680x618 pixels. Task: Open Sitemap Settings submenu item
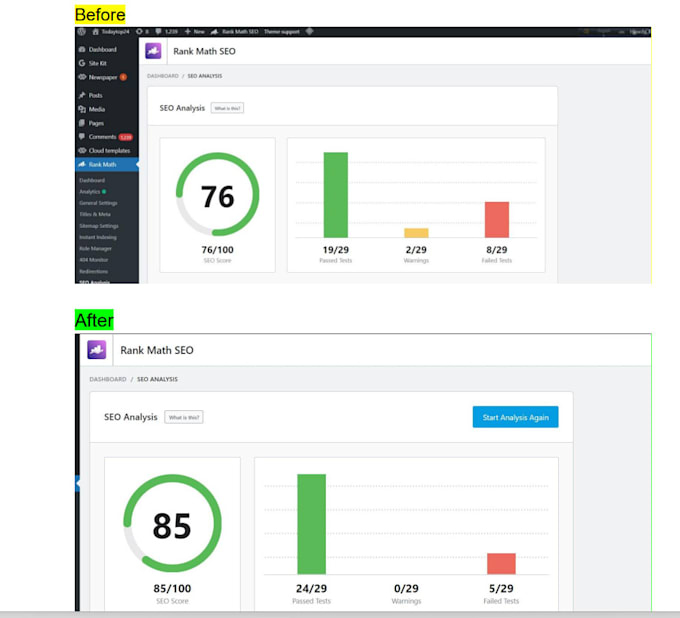click(x=99, y=226)
